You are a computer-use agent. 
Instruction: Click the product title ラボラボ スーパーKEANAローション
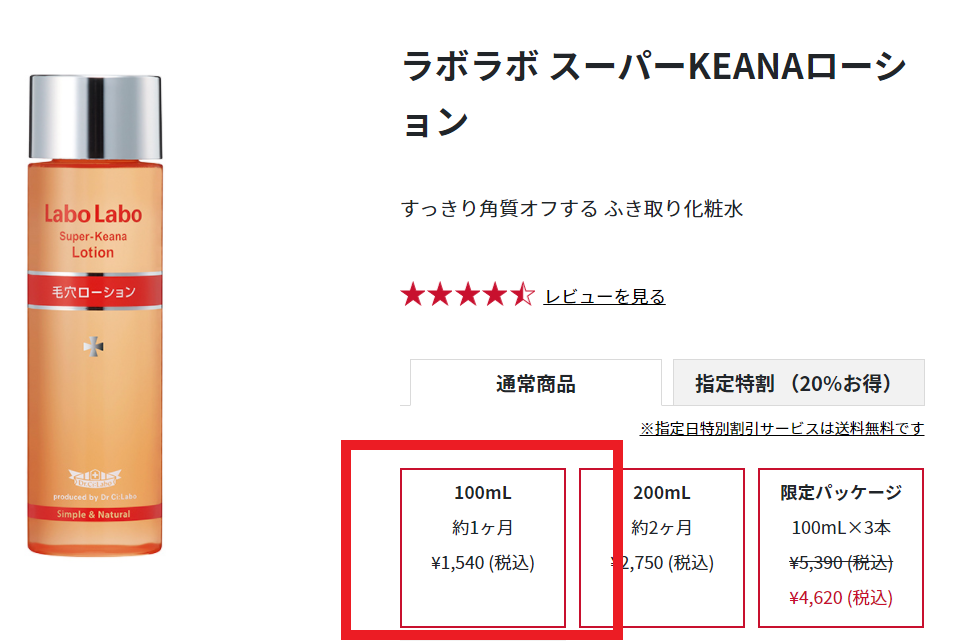[x=654, y=94]
